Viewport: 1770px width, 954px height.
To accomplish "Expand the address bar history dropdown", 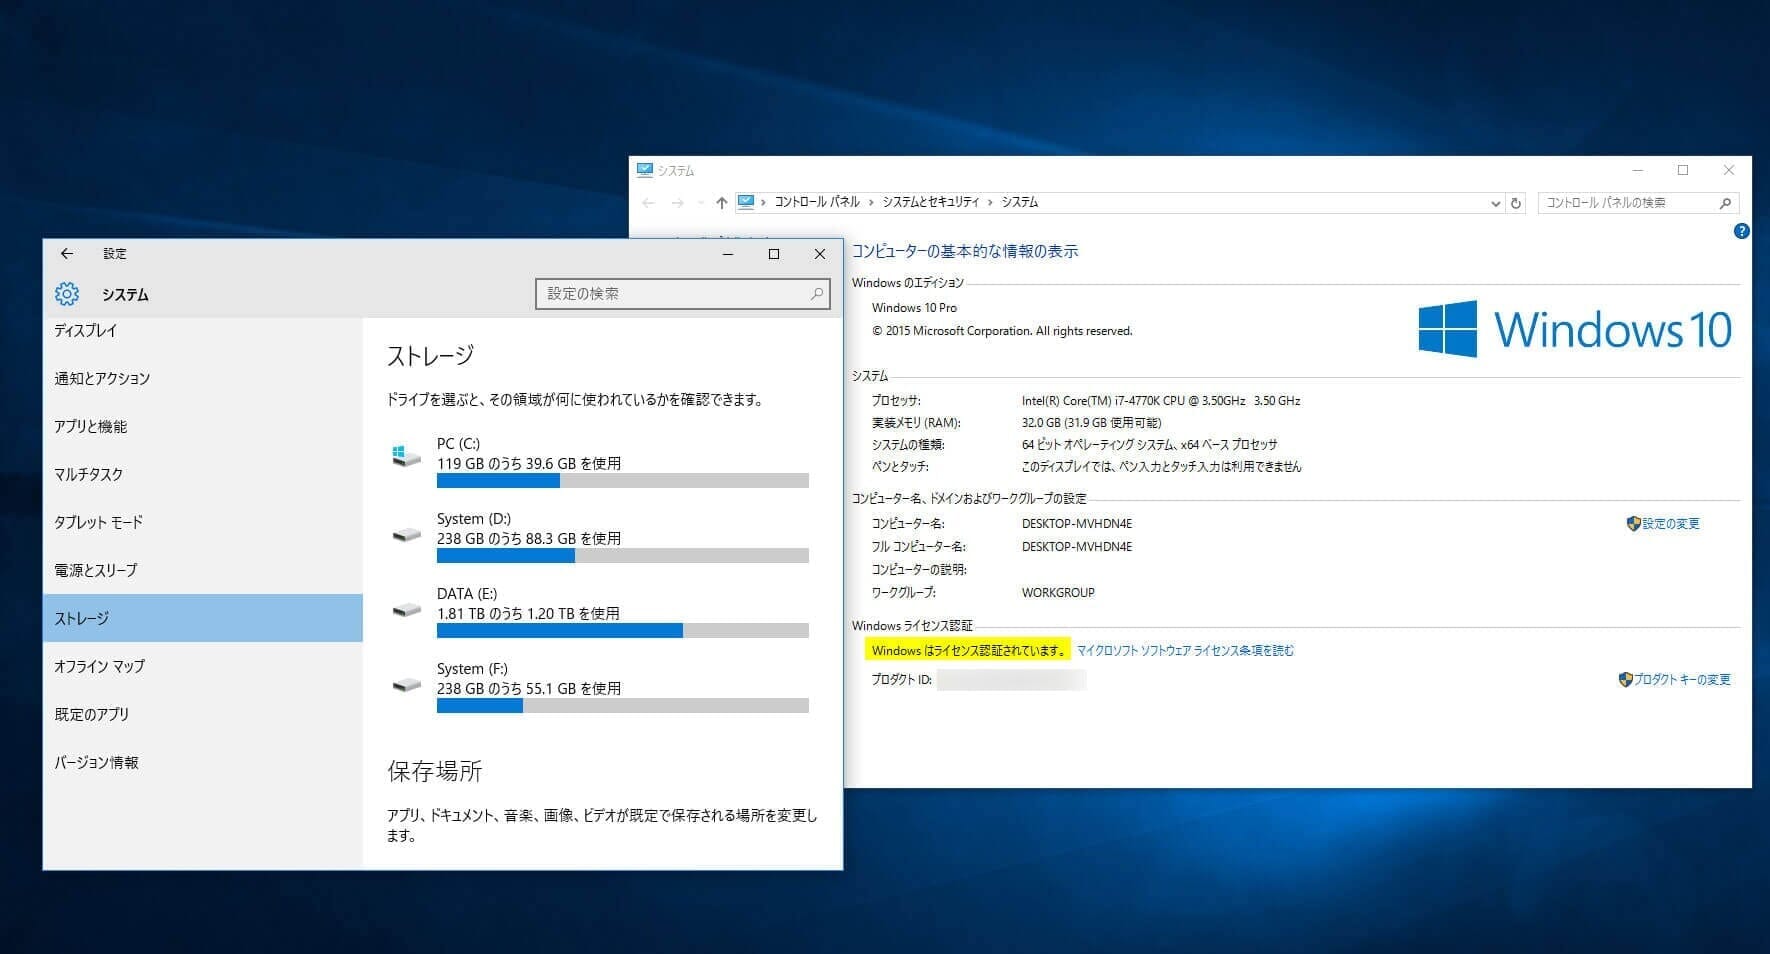I will (x=1495, y=203).
